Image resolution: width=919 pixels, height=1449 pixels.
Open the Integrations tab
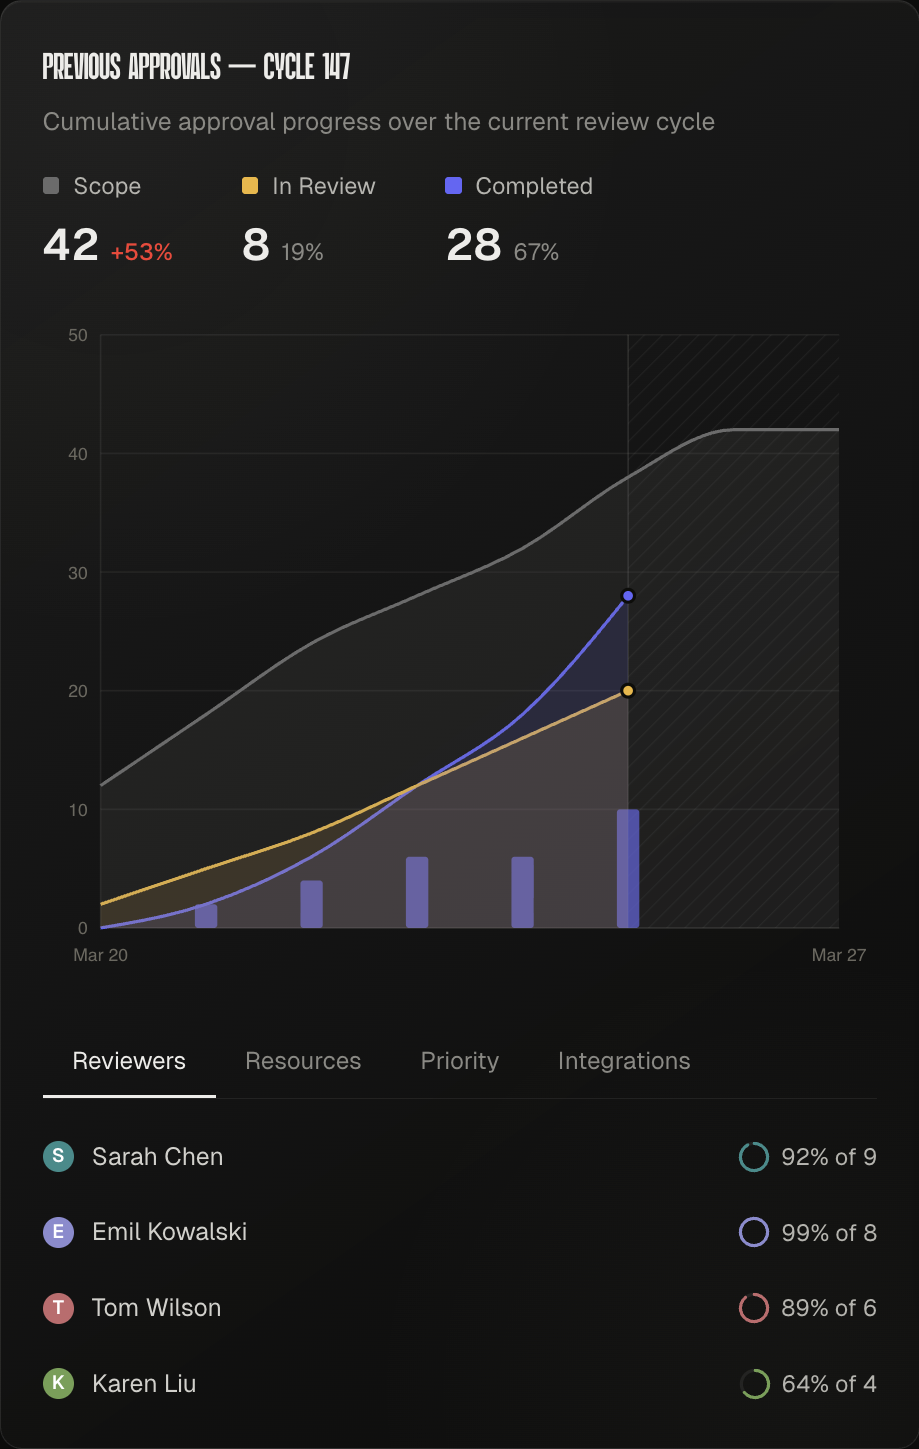point(623,1061)
